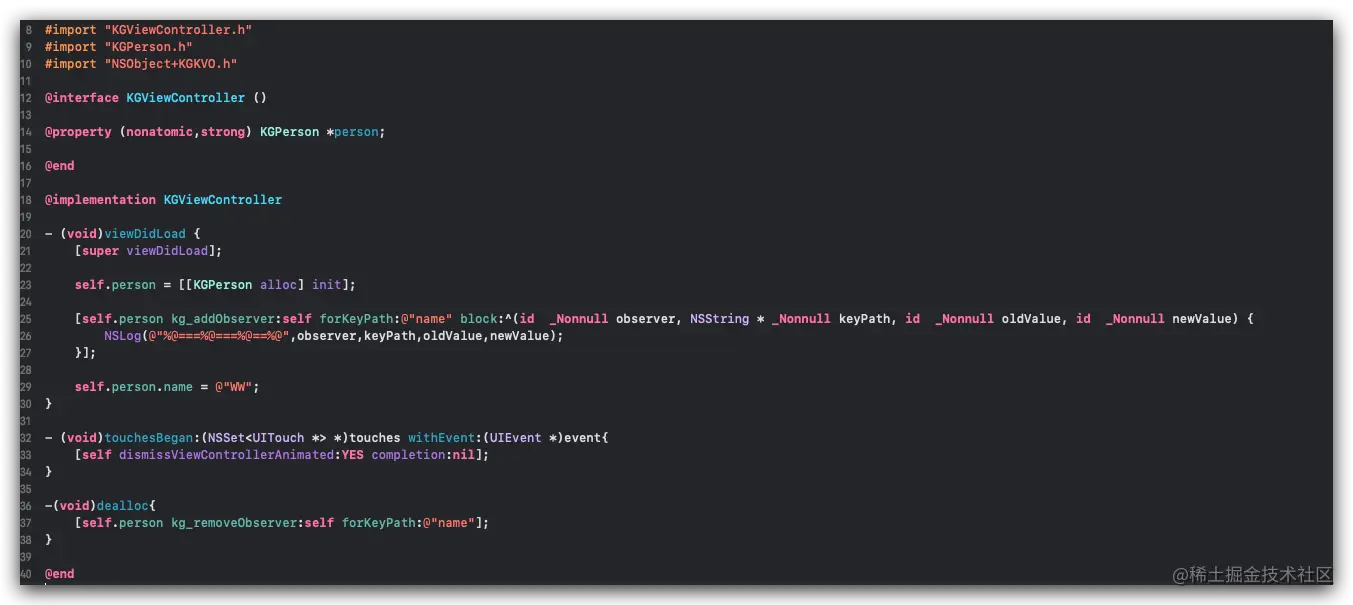Click the dealloc method name

pos(122,506)
